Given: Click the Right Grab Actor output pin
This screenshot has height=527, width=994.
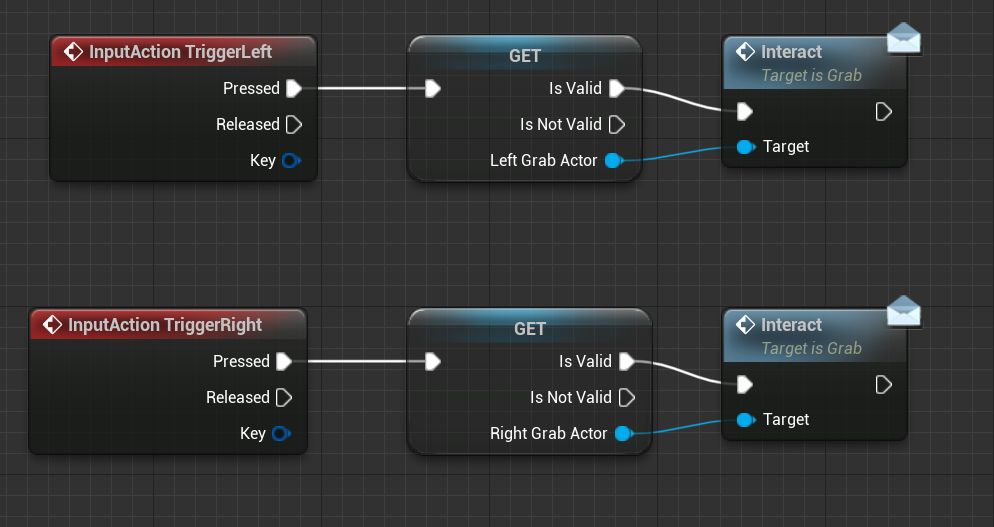Looking at the screenshot, I should [624, 434].
